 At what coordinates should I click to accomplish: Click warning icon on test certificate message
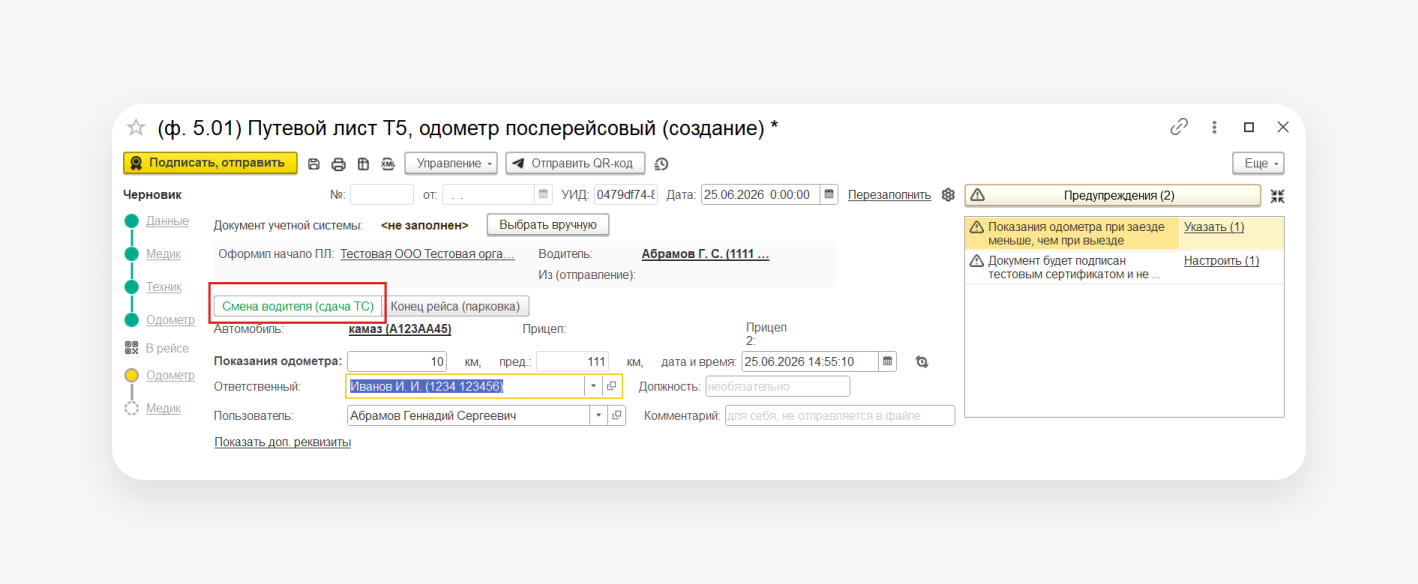pyautogui.click(x=978, y=261)
